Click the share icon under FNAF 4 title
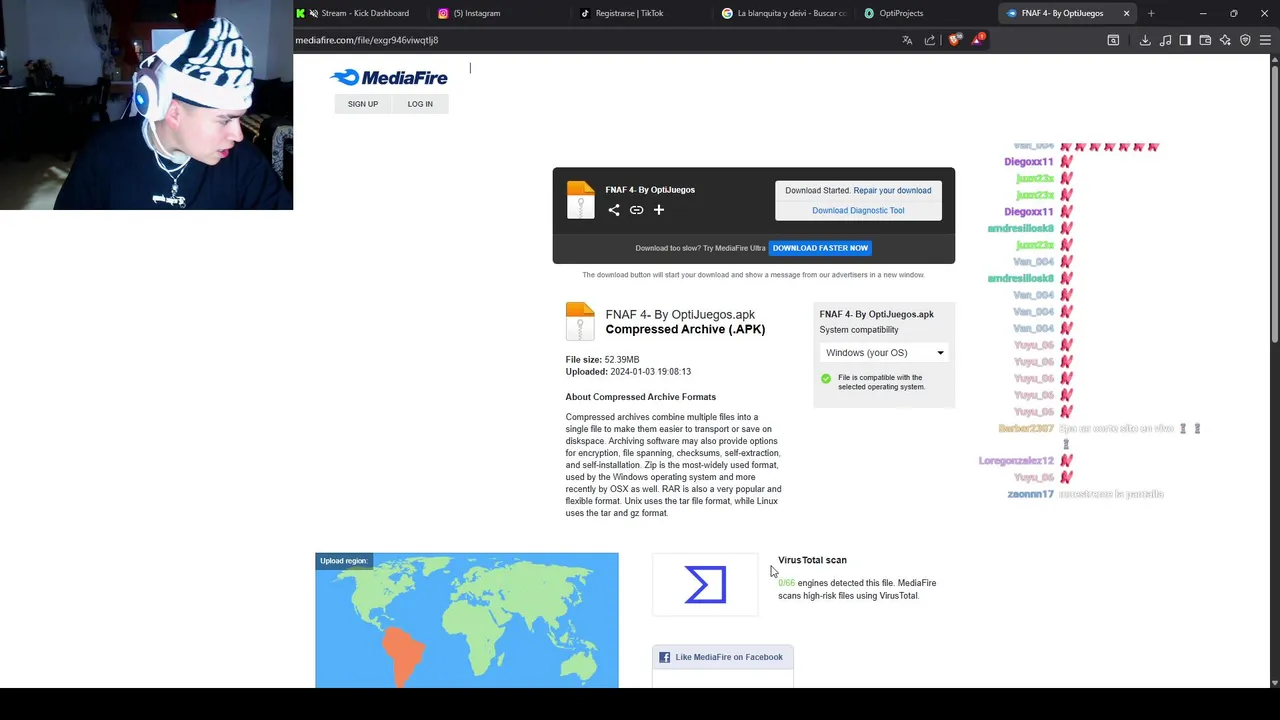The width and height of the screenshot is (1280, 720). (x=614, y=210)
